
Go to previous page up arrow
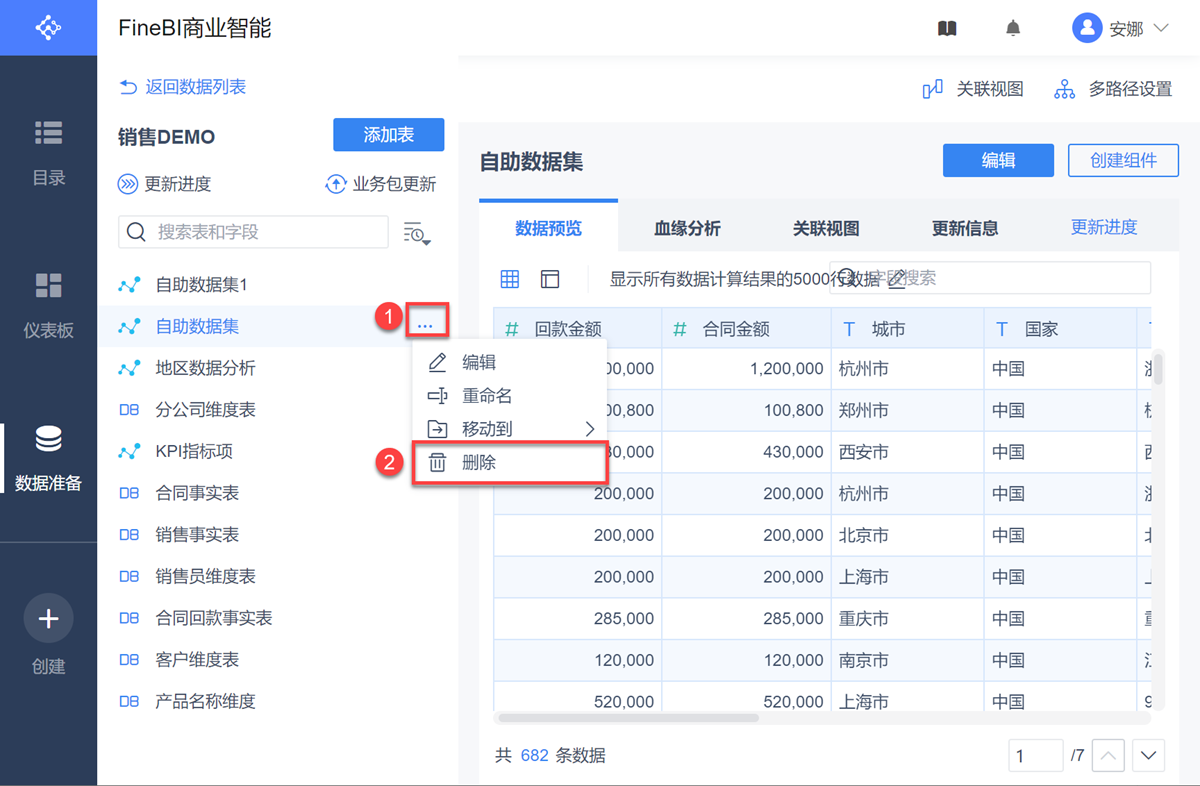(x=1108, y=756)
